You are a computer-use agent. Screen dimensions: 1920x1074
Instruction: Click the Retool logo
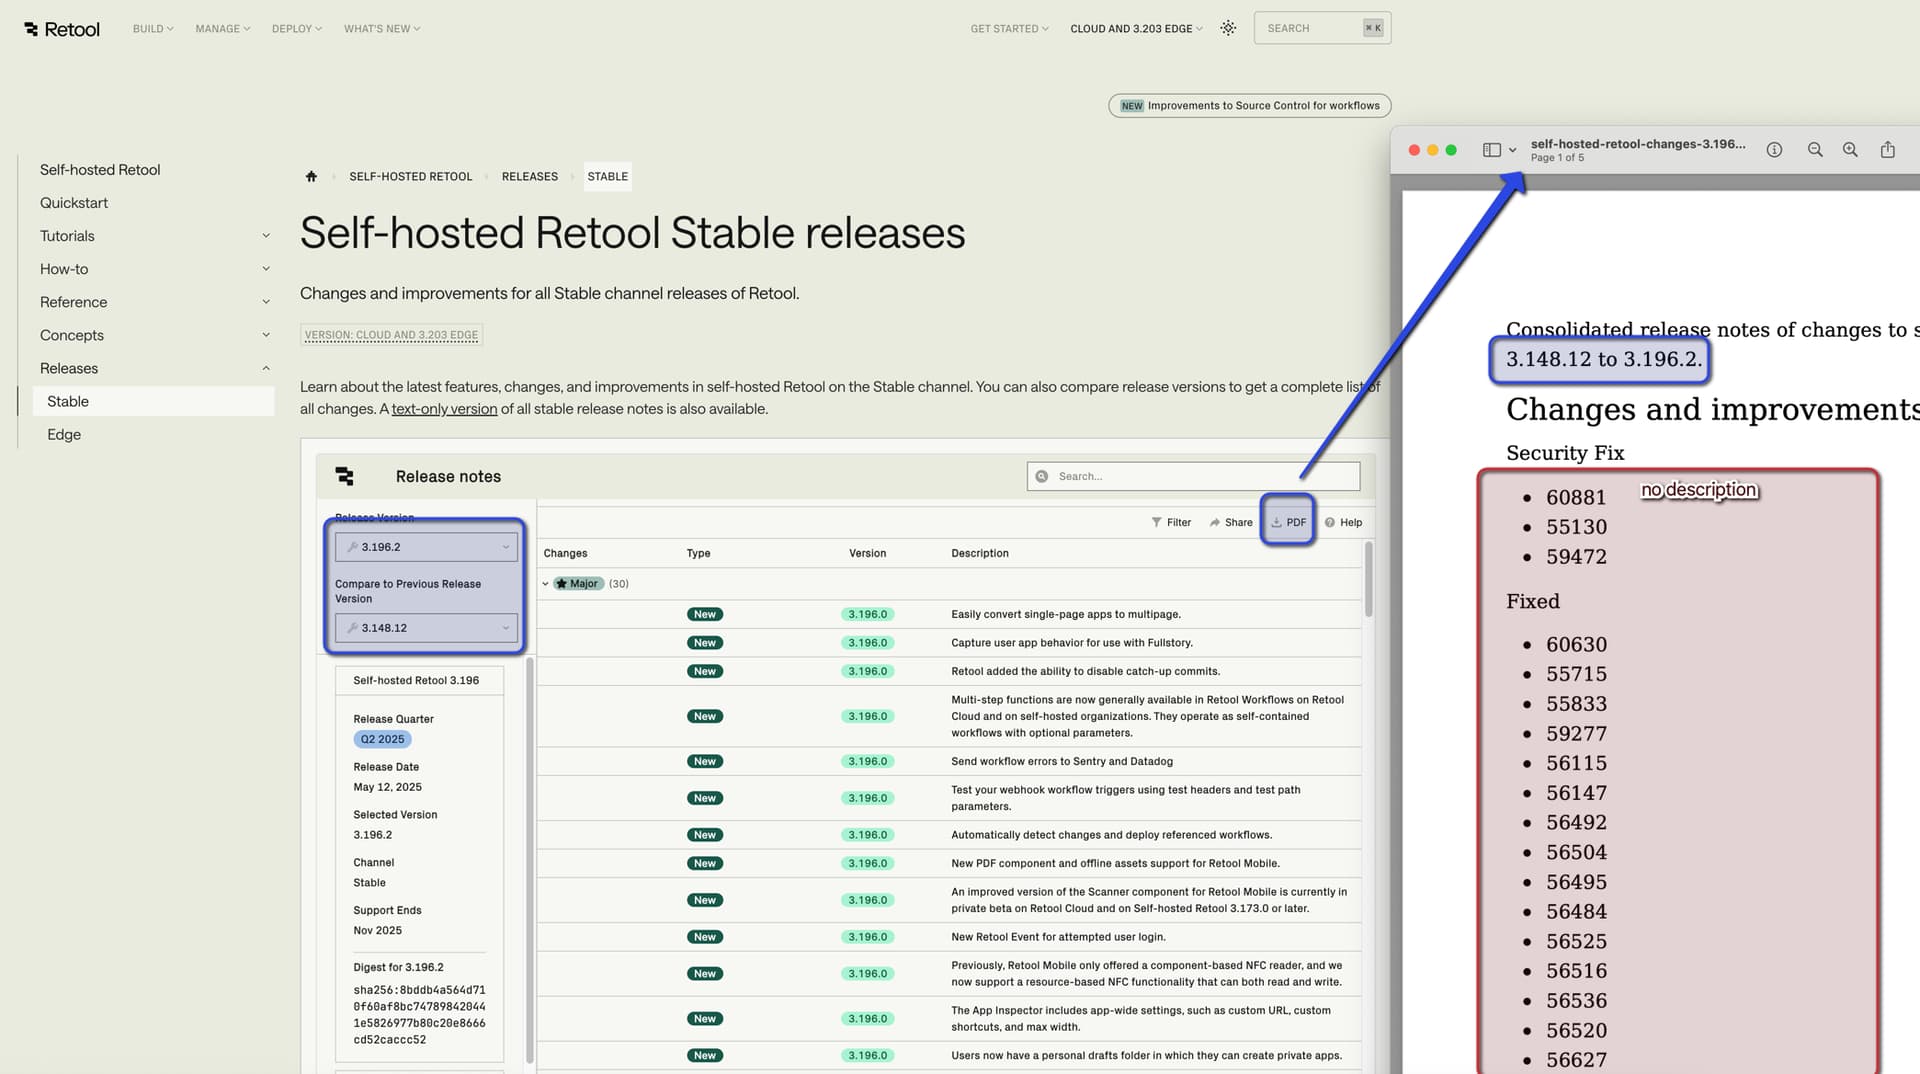point(62,29)
